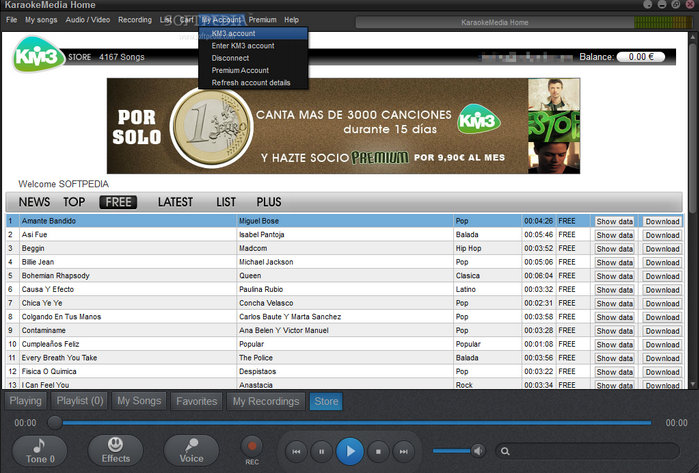Switch to the LIST store tab
This screenshot has width=699, height=473.
(x=226, y=202)
